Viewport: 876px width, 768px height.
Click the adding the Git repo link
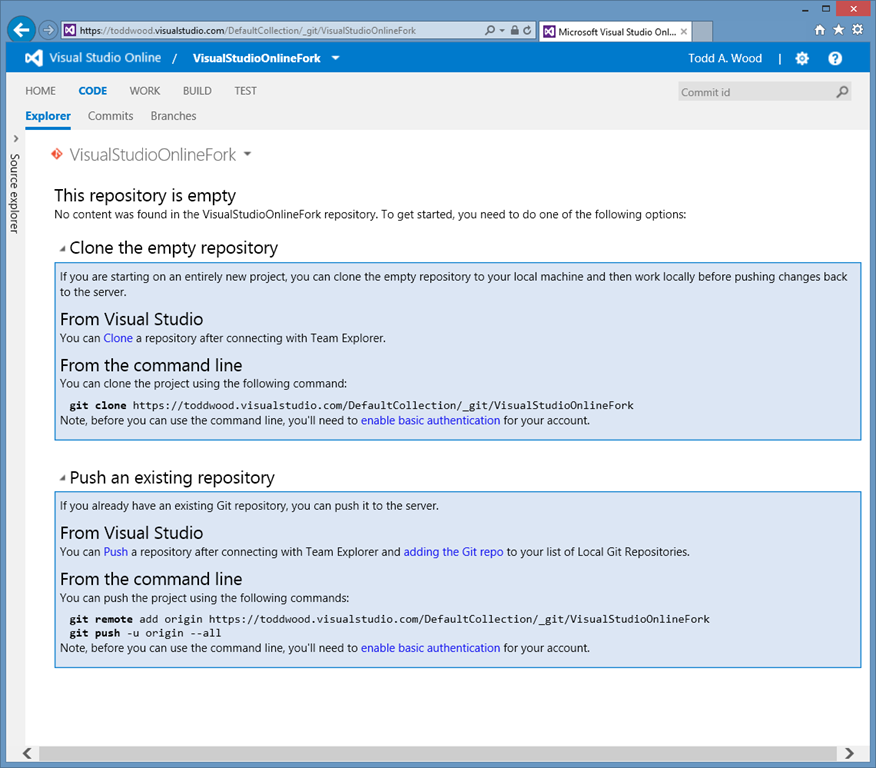tap(453, 552)
